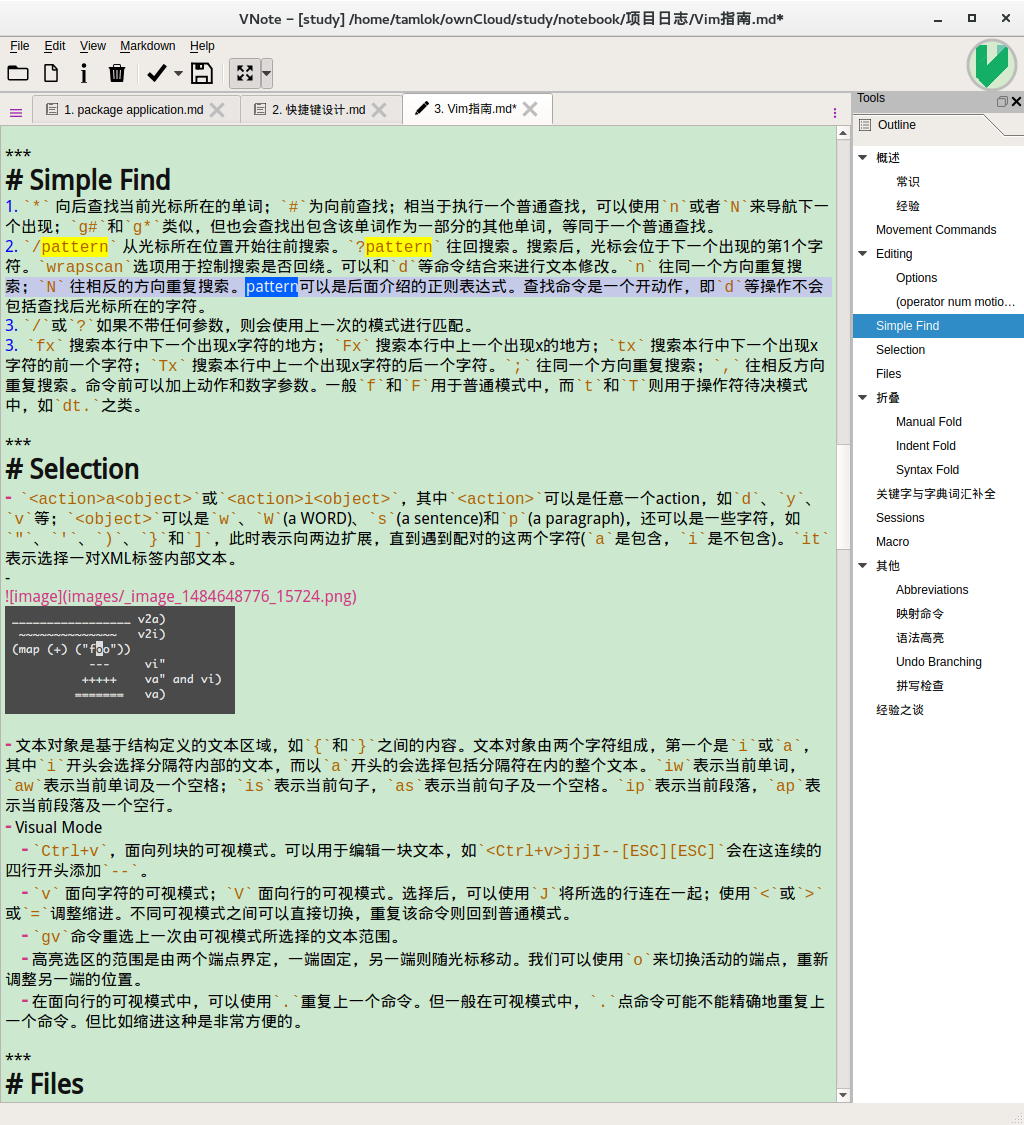Toggle expanded edit mode with the arrows icon
The image size is (1024, 1125).
coord(245,73)
